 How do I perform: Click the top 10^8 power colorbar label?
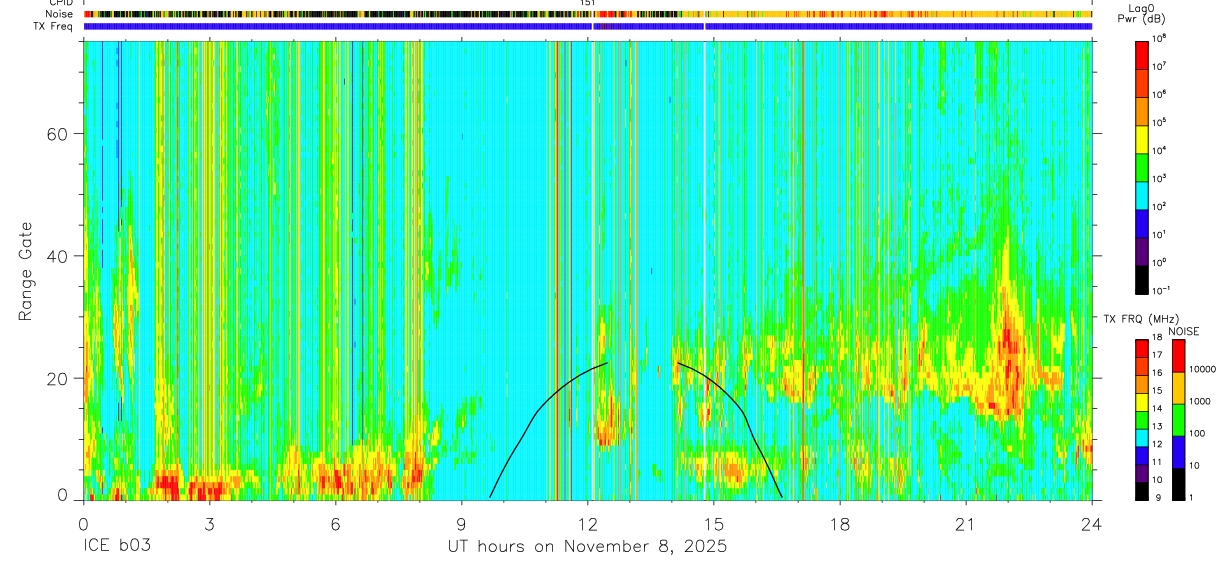click(1160, 38)
